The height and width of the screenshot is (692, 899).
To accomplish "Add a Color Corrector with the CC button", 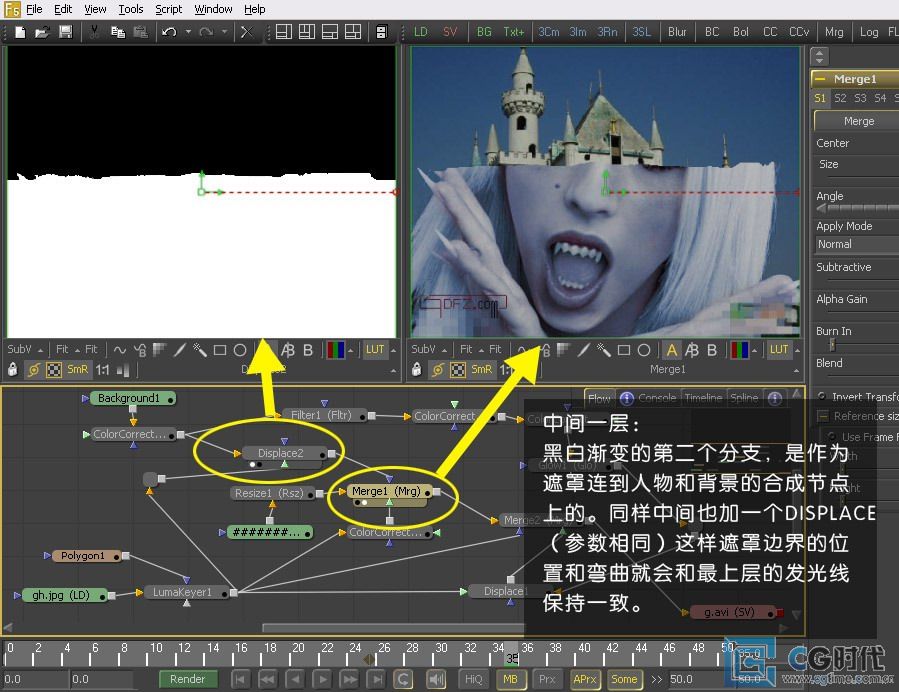I will click(x=770, y=32).
